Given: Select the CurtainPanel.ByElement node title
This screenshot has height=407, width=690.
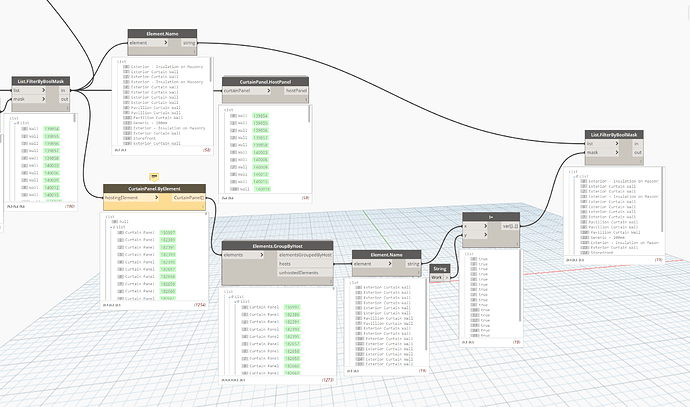Looking at the screenshot, I should 154,189.
